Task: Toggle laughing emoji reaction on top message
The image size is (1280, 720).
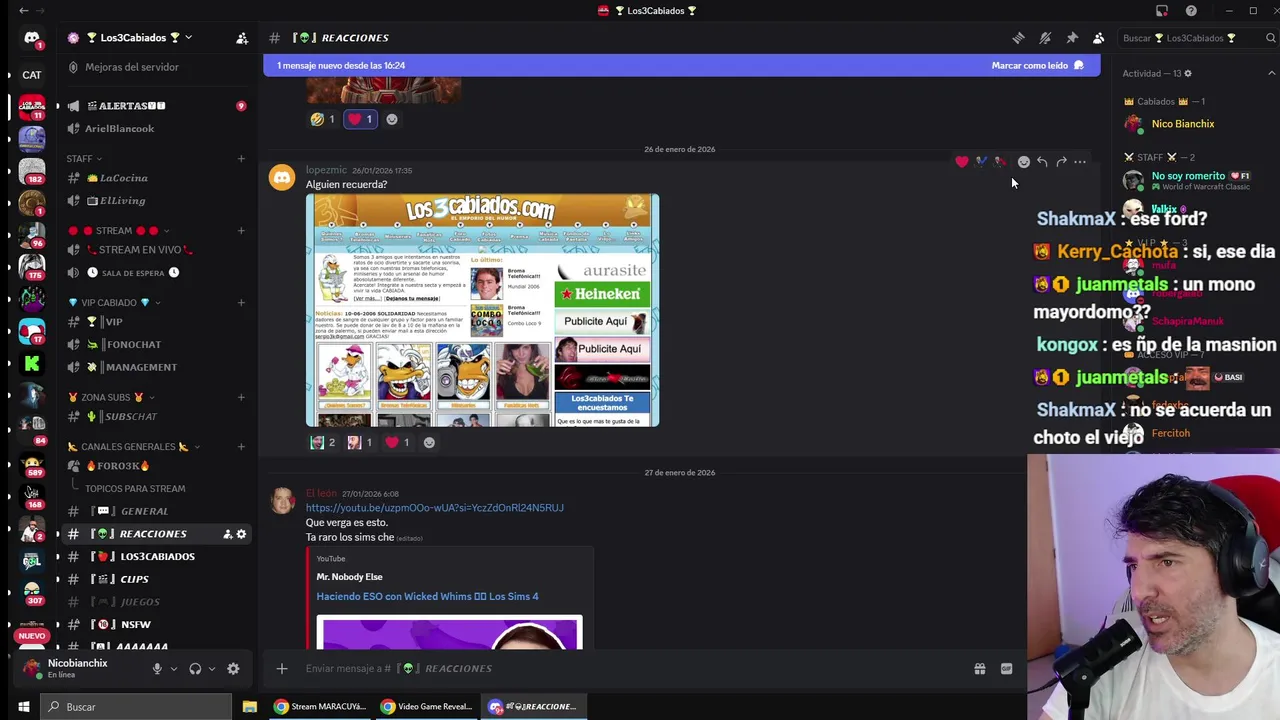Action: [323, 119]
